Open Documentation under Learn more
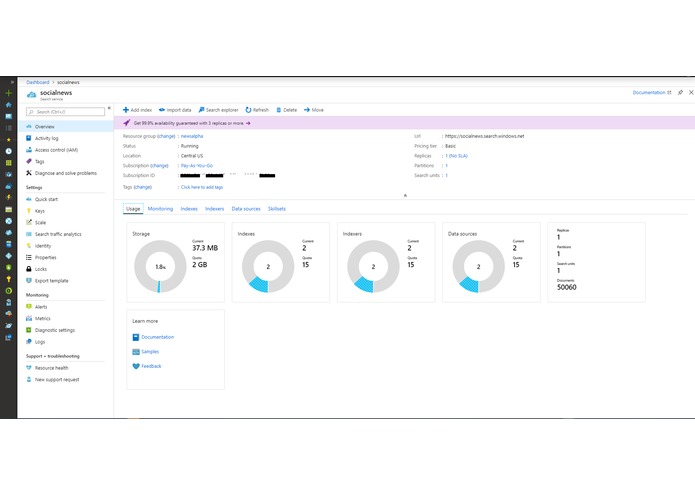The height and width of the screenshot is (494, 695). [x=153, y=337]
